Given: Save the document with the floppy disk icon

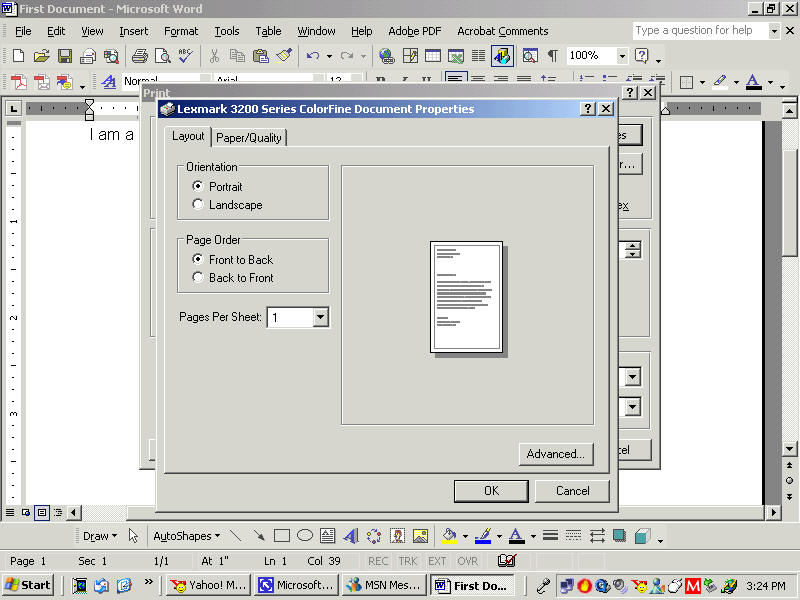Looking at the screenshot, I should 65,56.
